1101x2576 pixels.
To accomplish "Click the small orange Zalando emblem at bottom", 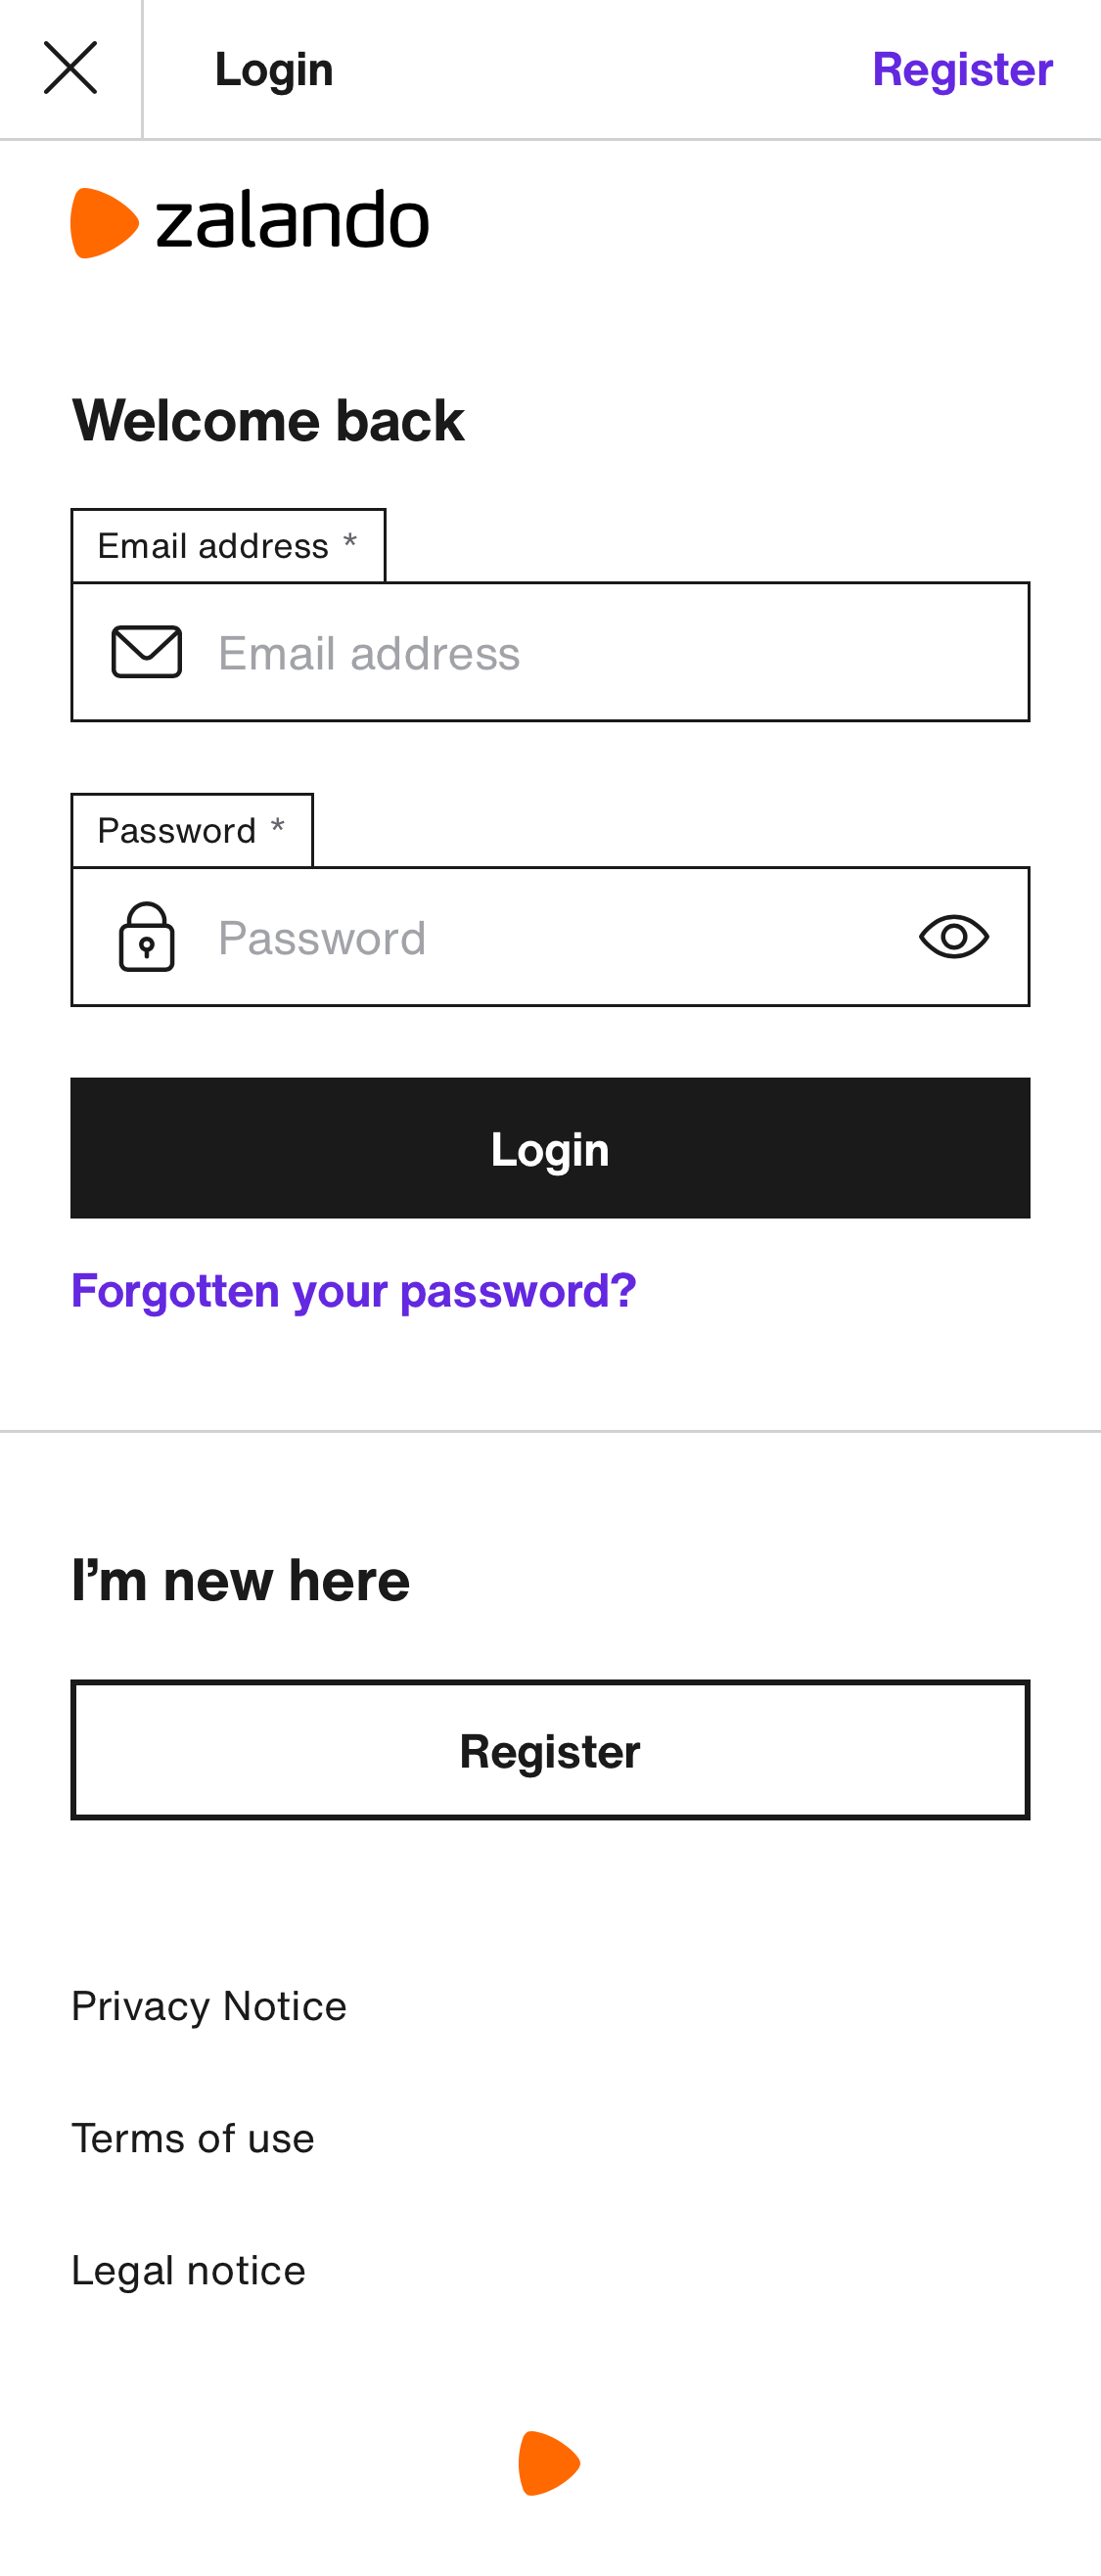I will (x=550, y=2462).
